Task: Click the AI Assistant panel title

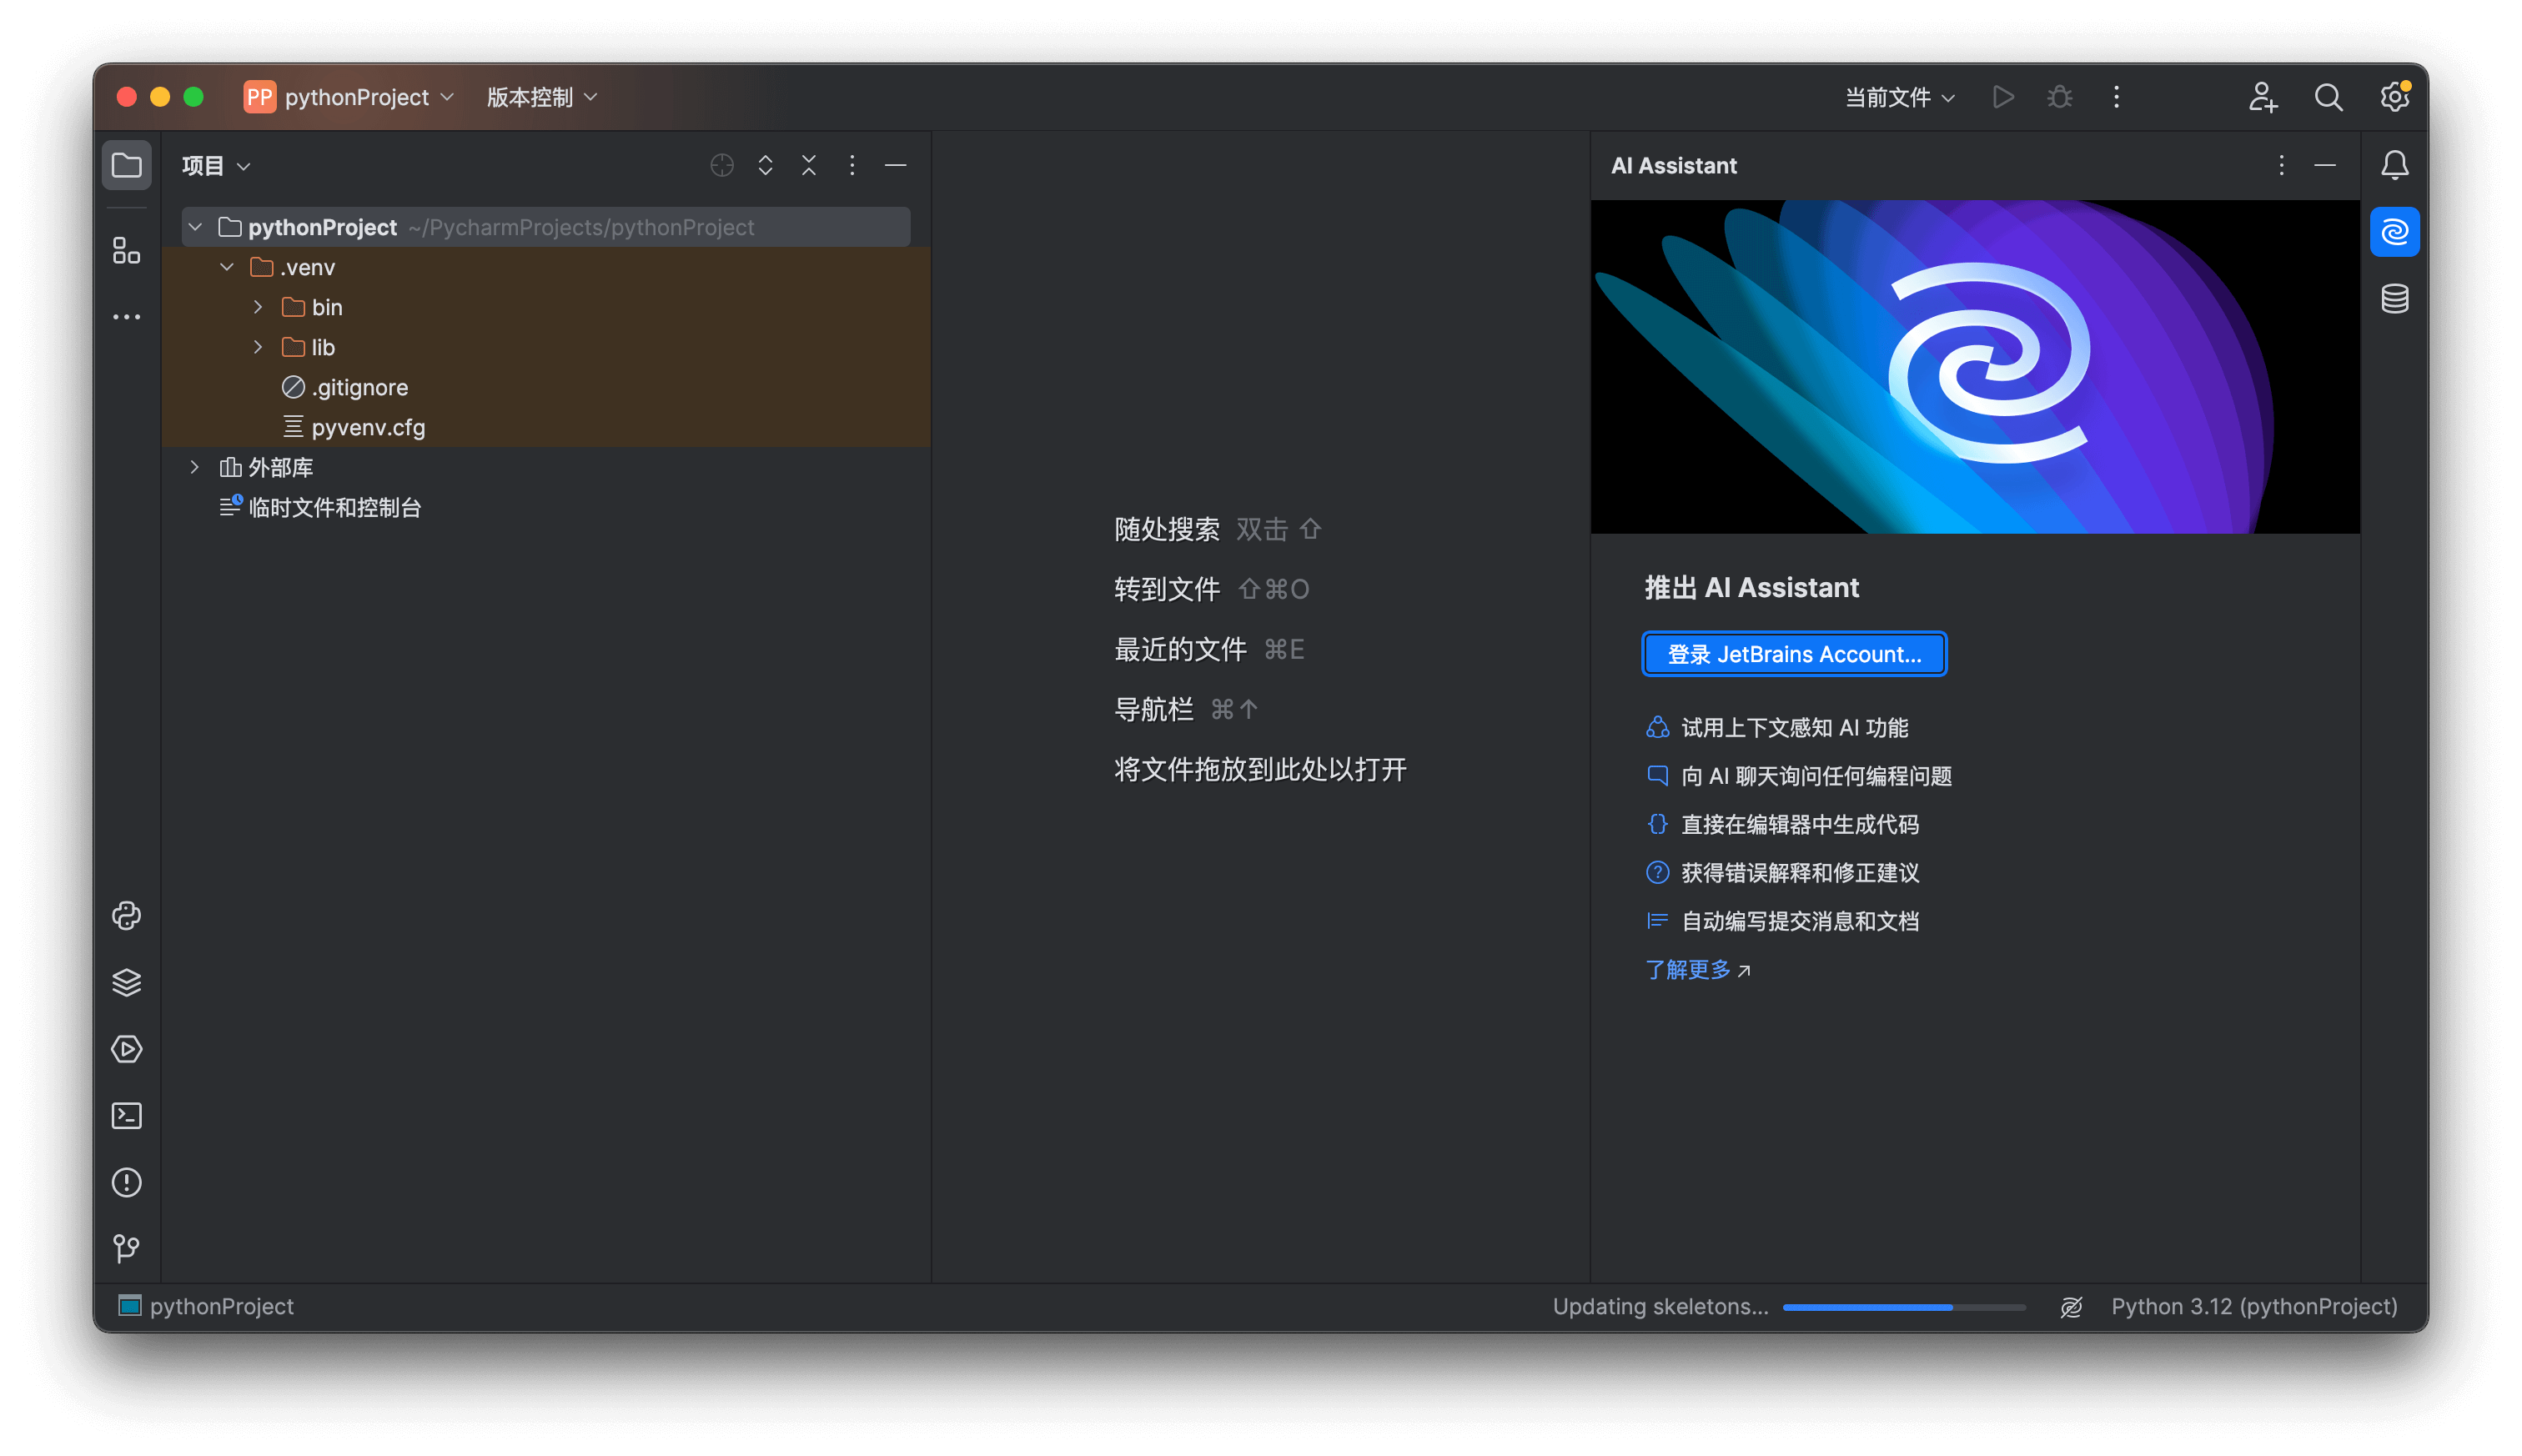Action: [1673, 165]
